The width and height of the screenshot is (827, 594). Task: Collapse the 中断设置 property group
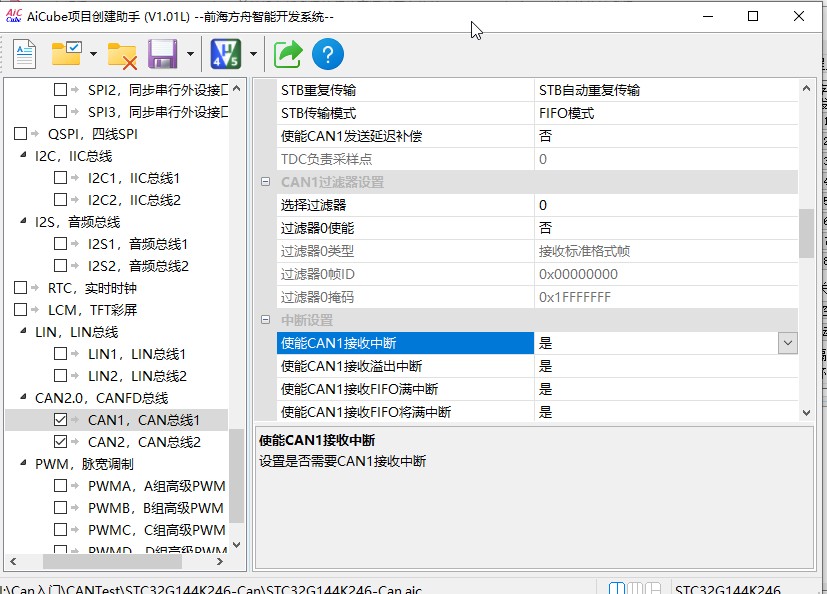(265, 320)
